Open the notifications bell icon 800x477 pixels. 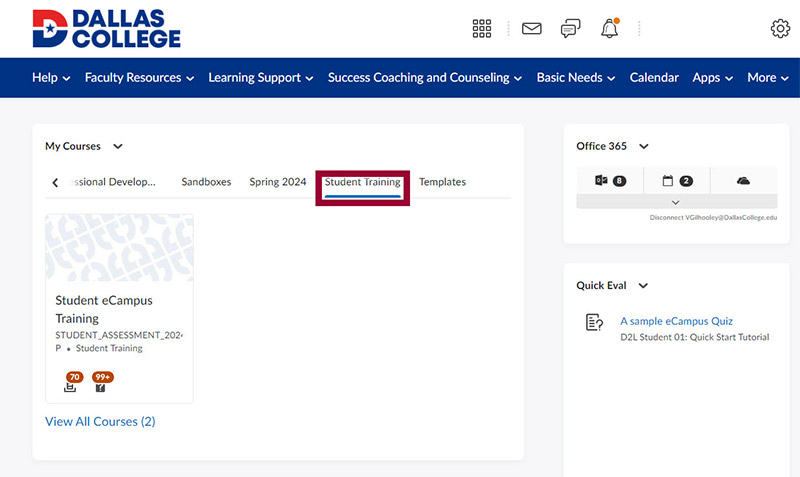tap(610, 29)
